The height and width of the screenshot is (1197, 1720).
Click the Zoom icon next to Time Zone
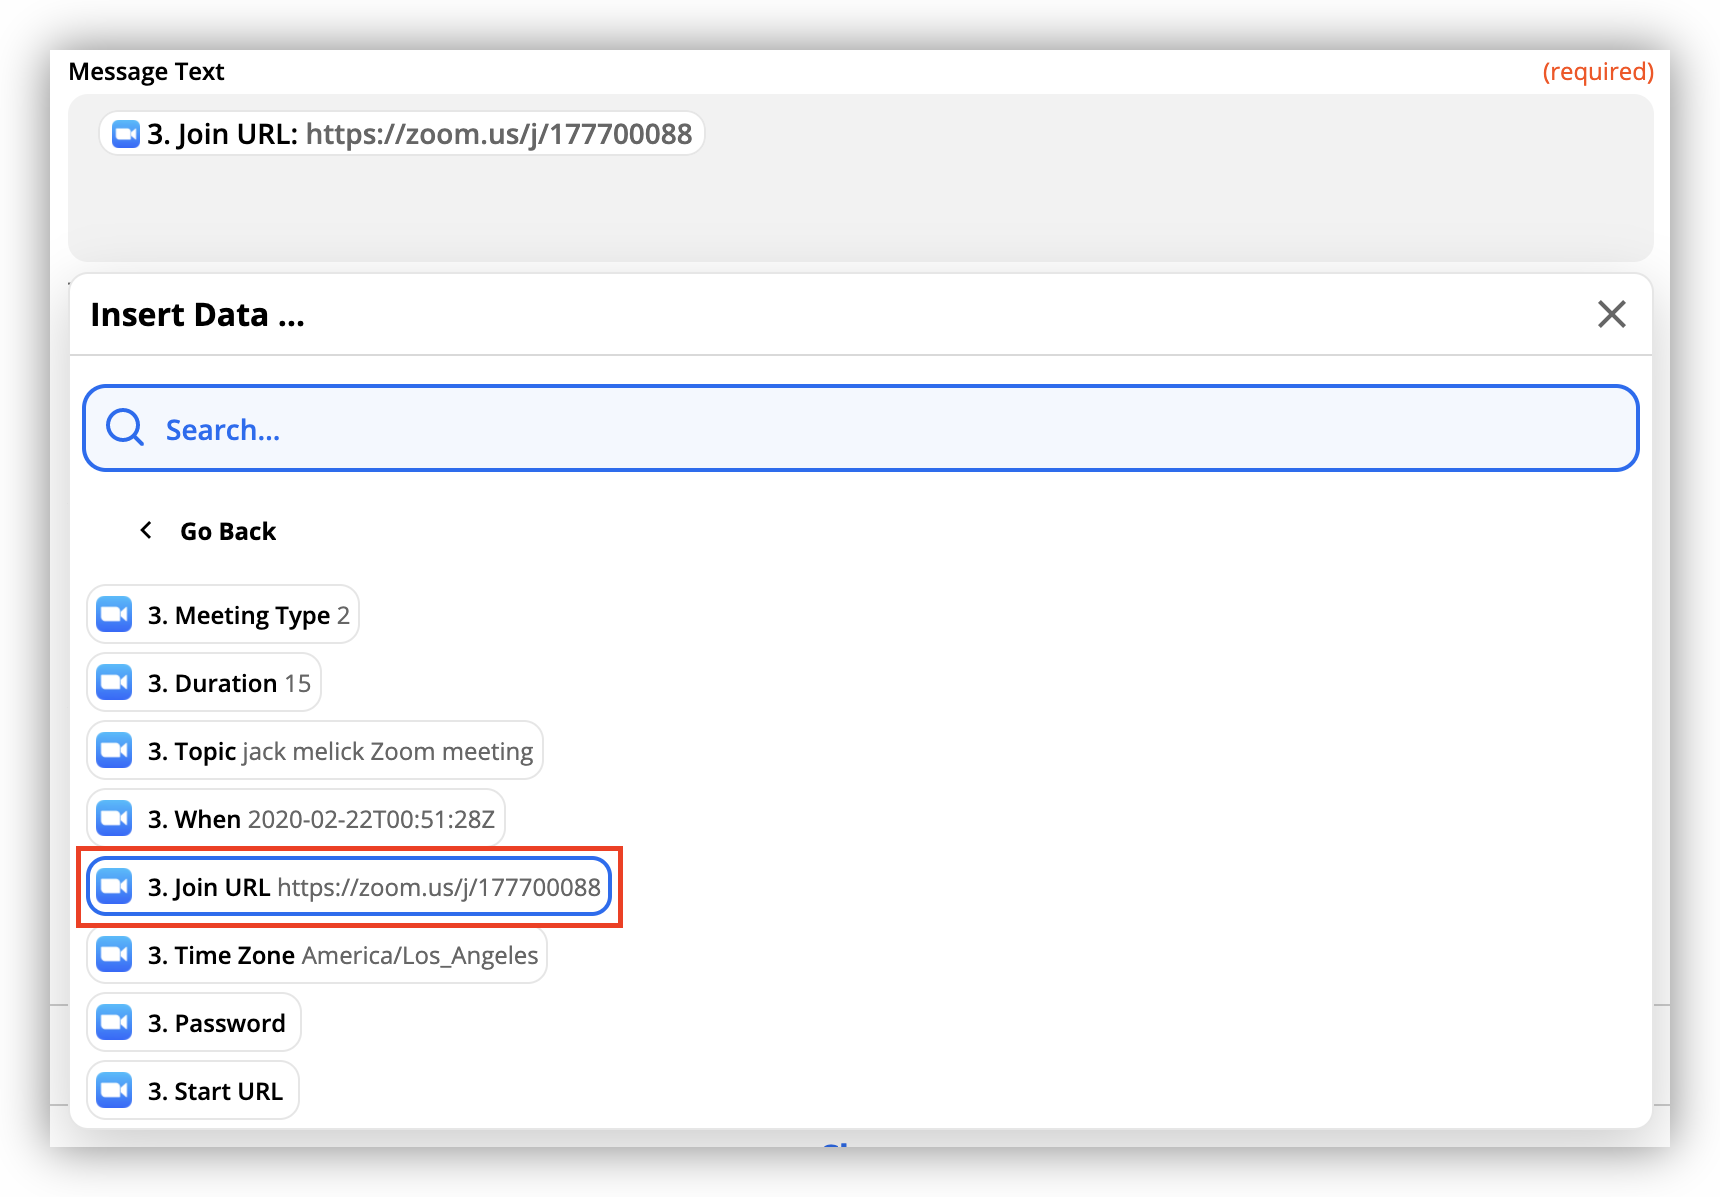pyautogui.click(x=115, y=955)
